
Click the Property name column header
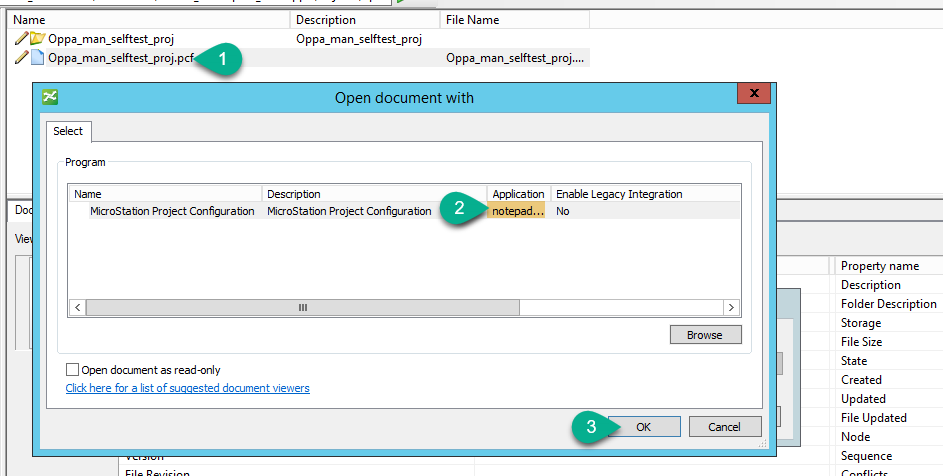(x=889, y=265)
